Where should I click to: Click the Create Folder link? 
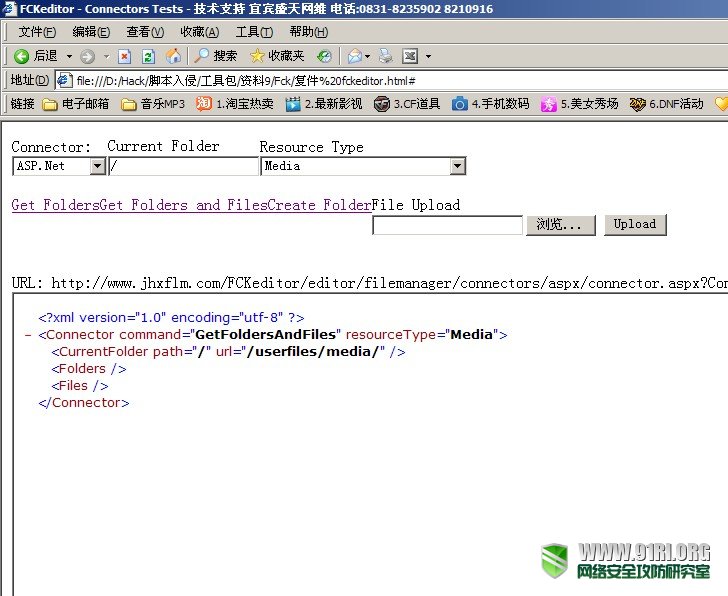click(x=319, y=205)
